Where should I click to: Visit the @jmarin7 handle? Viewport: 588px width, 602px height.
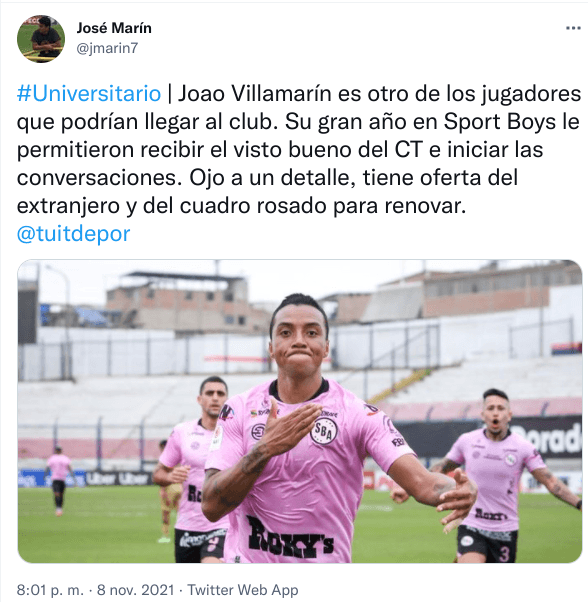[x=107, y=48]
